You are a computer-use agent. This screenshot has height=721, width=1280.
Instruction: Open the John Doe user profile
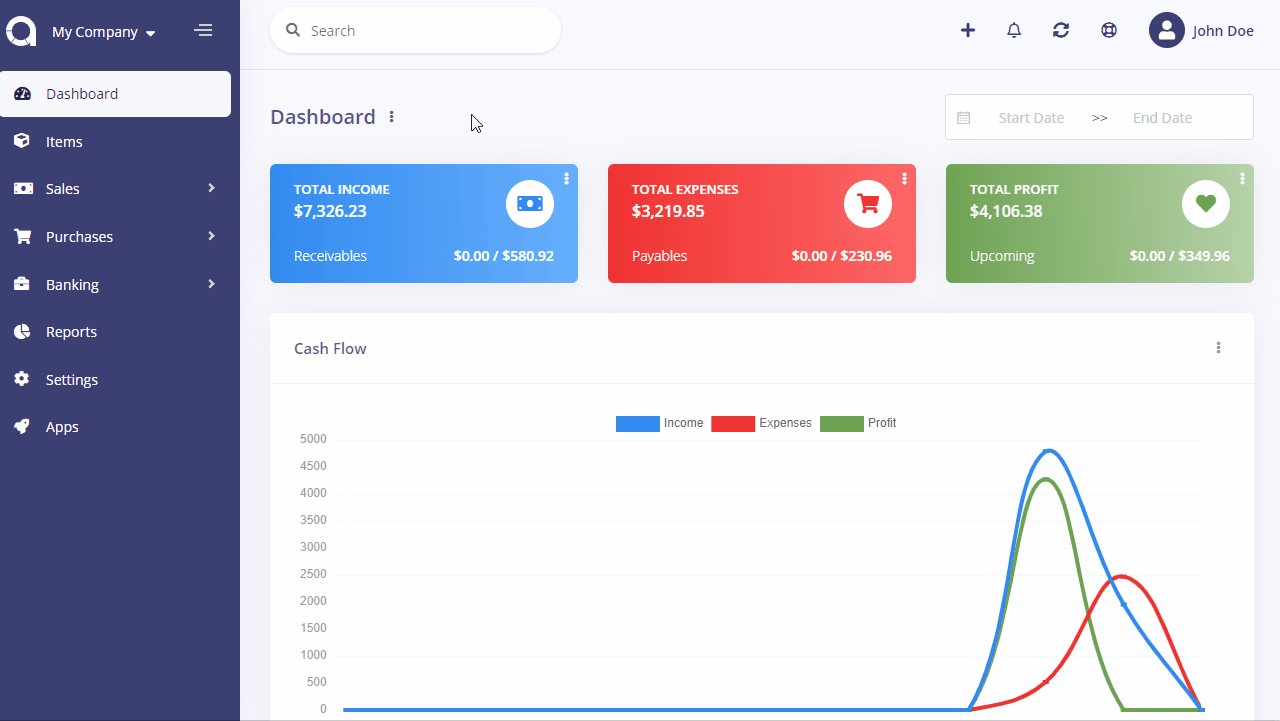(1201, 31)
